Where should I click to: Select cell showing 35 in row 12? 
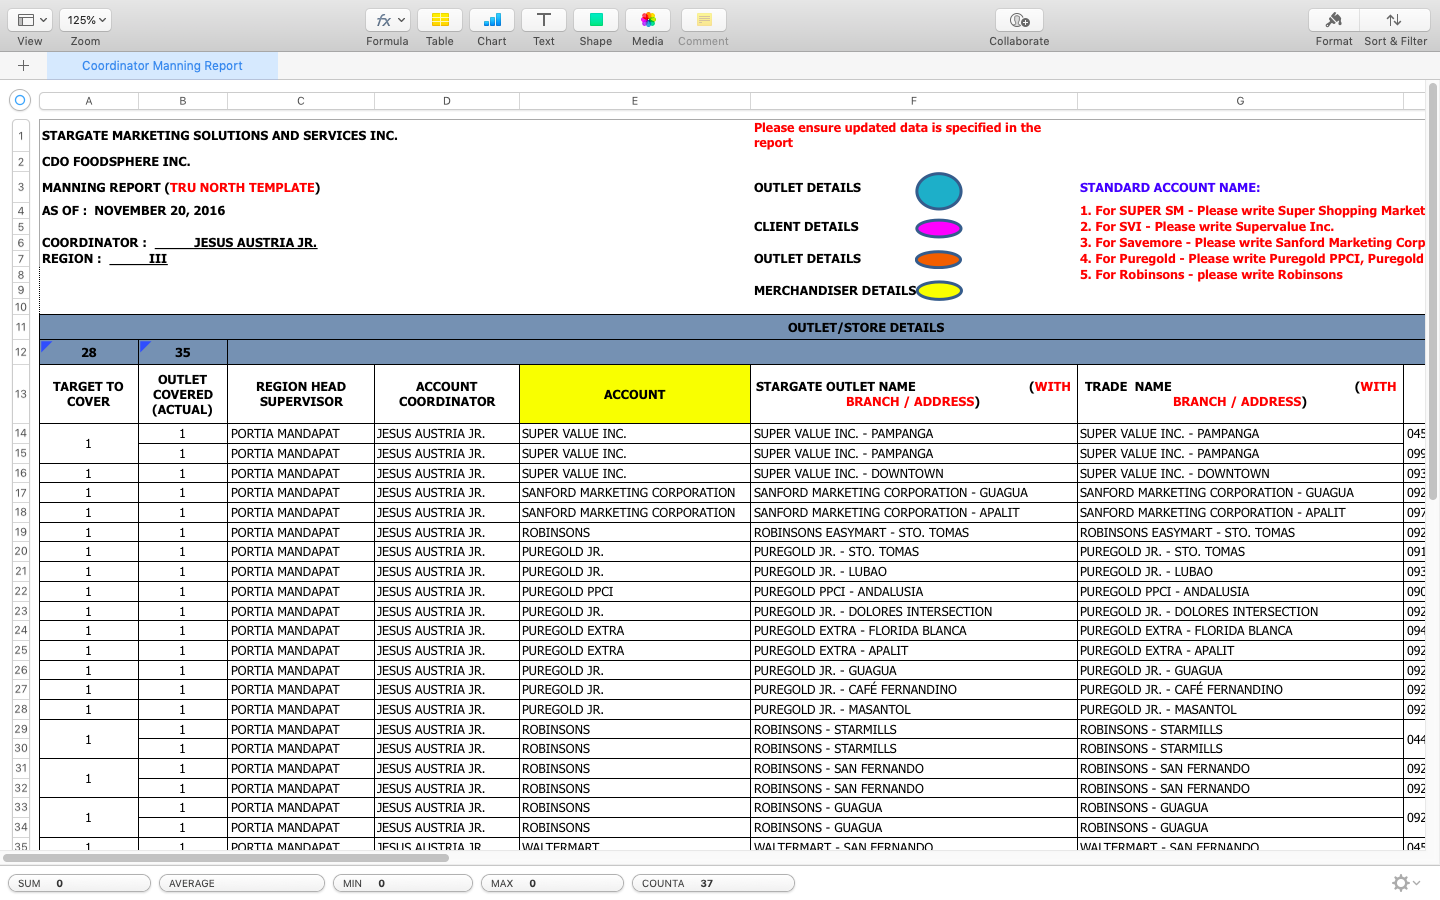(183, 352)
